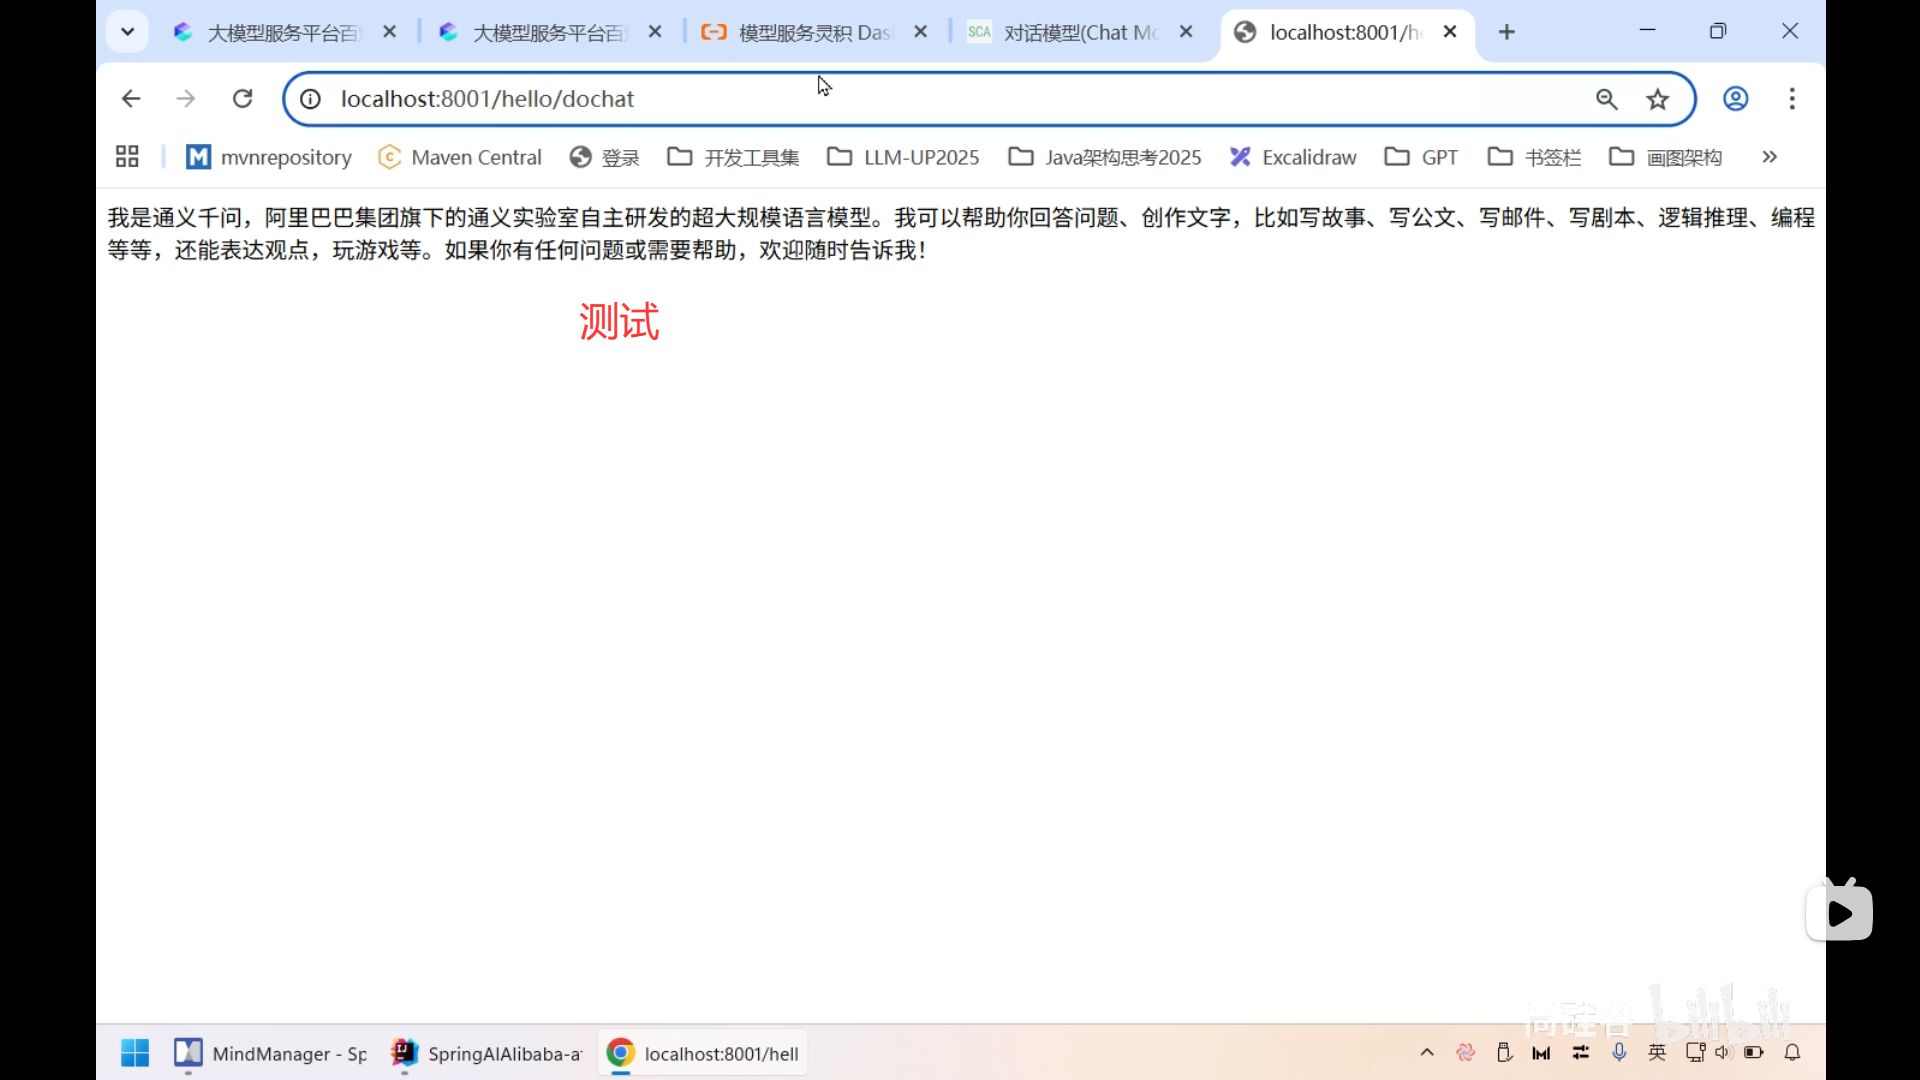Toggle the microphone icon in system tray
Viewport: 1920px width, 1080px height.
pyautogui.click(x=1619, y=1052)
